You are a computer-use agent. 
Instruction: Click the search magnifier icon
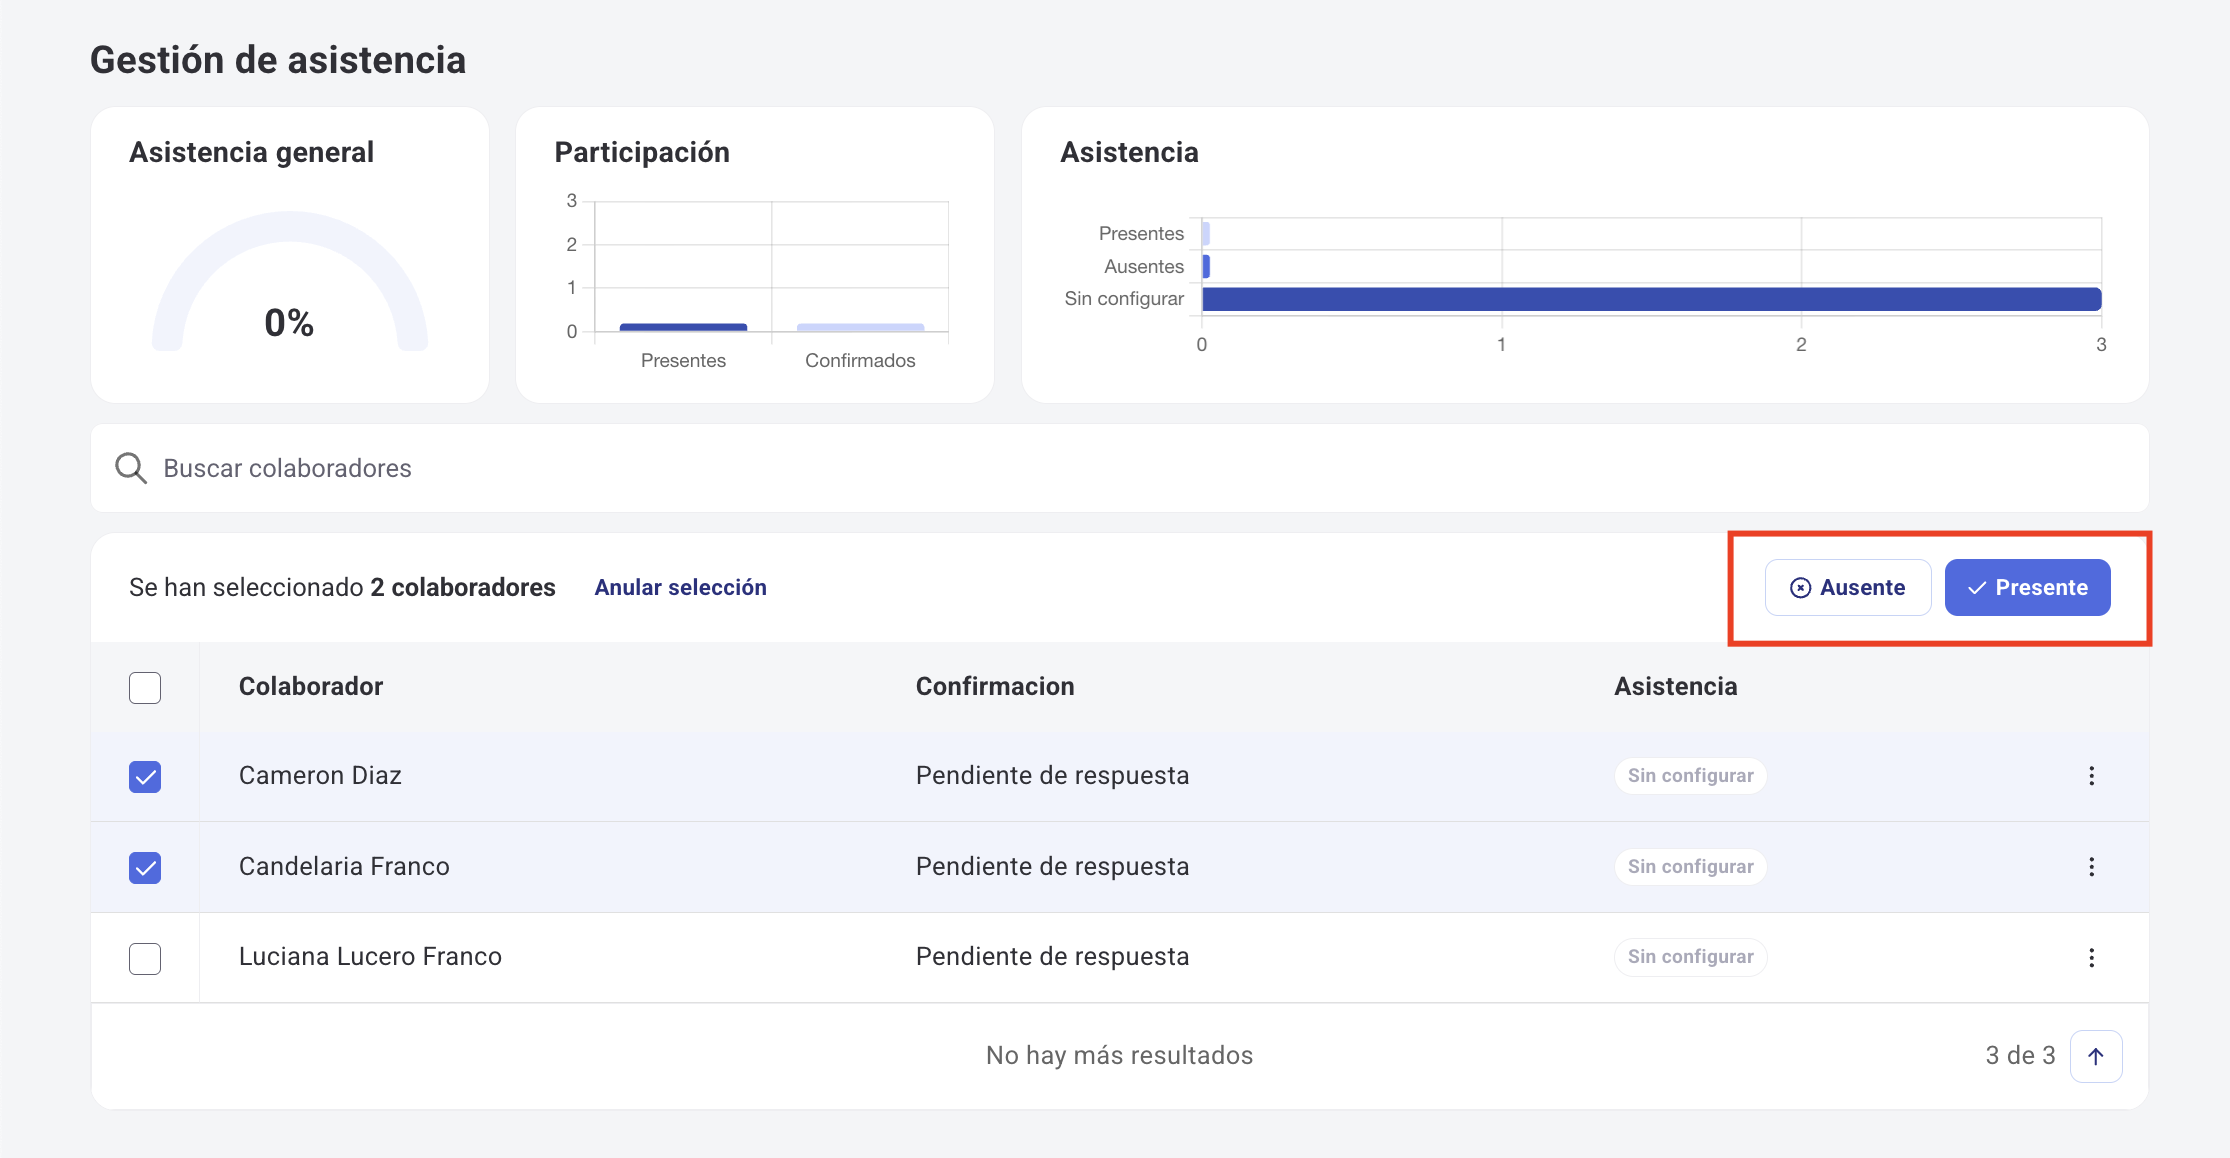click(x=130, y=467)
